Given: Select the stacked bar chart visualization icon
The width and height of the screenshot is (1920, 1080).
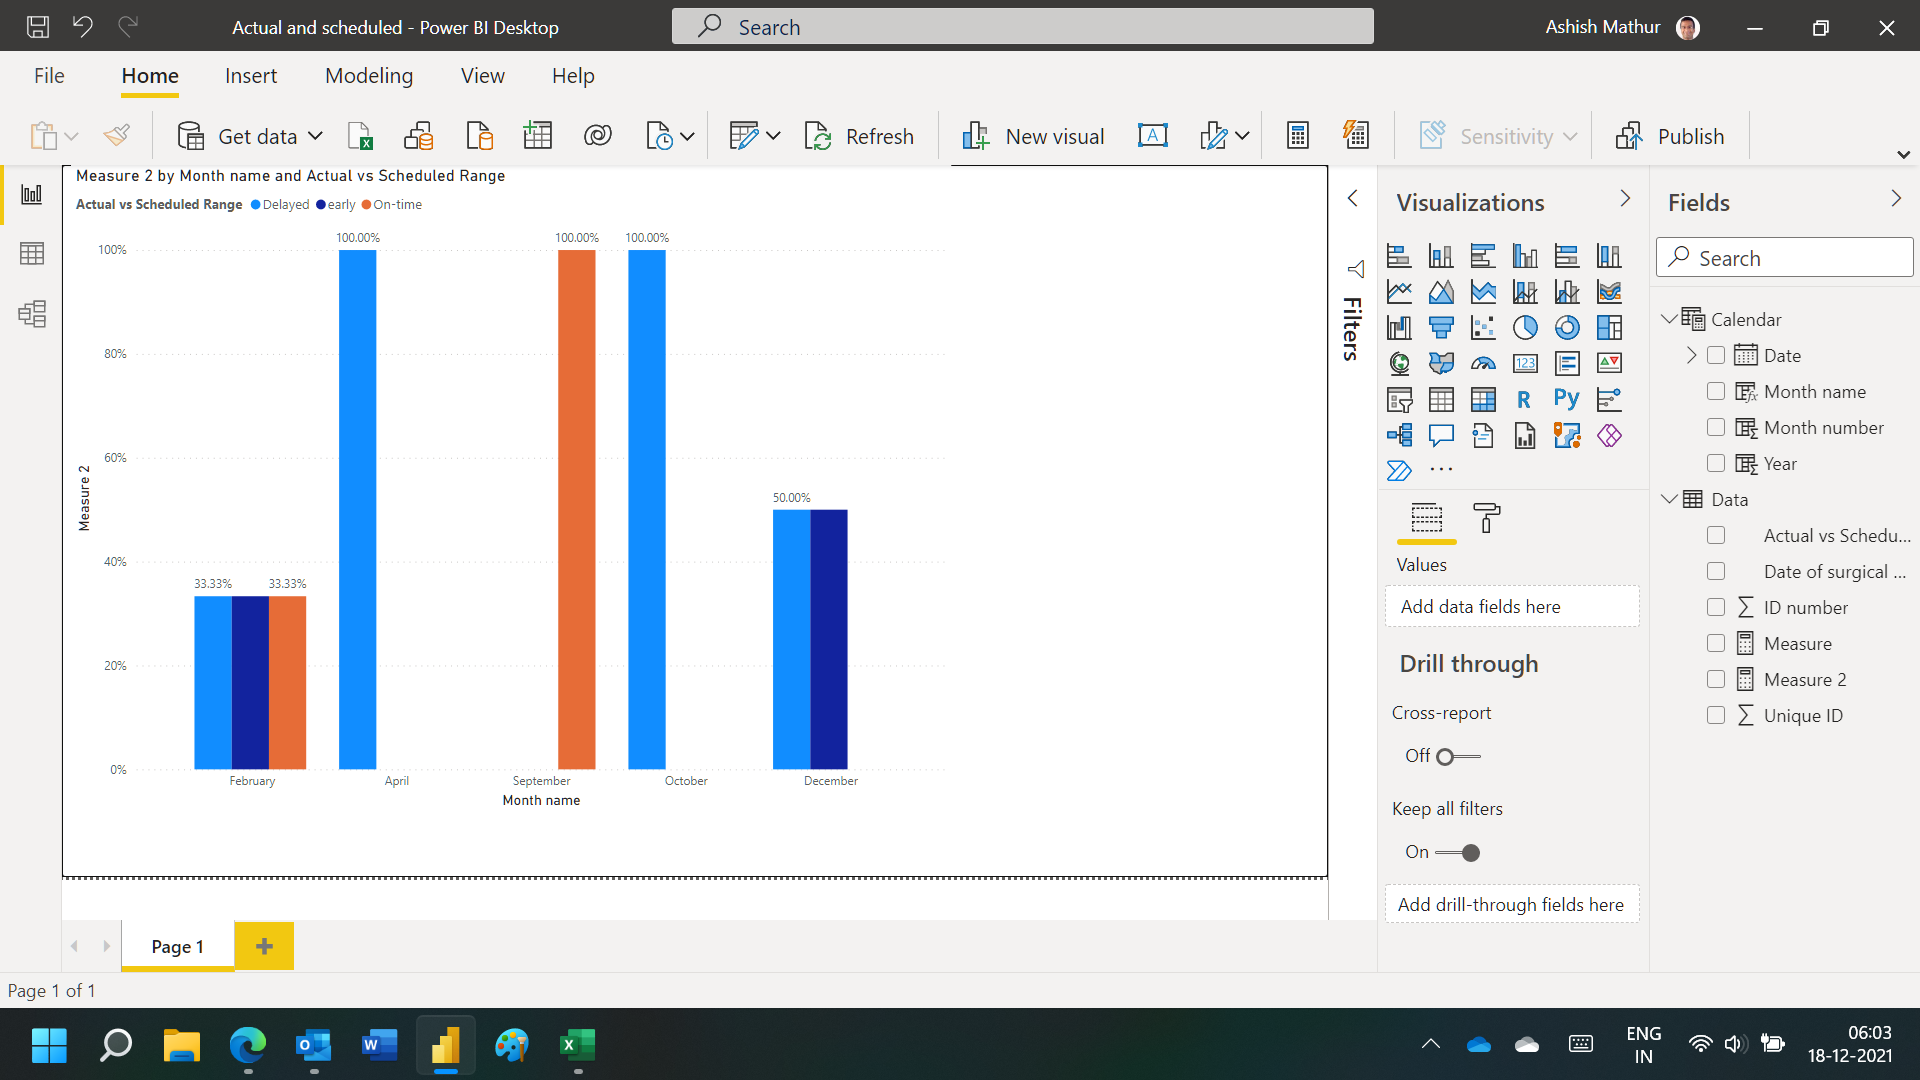Looking at the screenshot, I should point(1399,256).
